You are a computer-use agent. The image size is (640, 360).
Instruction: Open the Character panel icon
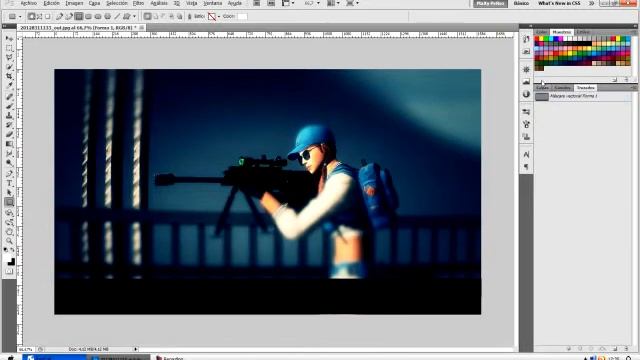(x=526, y=154)
